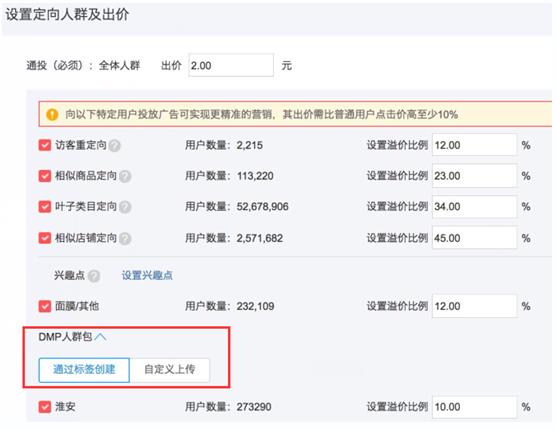Click the 淮安 label text
The width and height of the screenshot is (556, 430).
(x=65, y=407)
